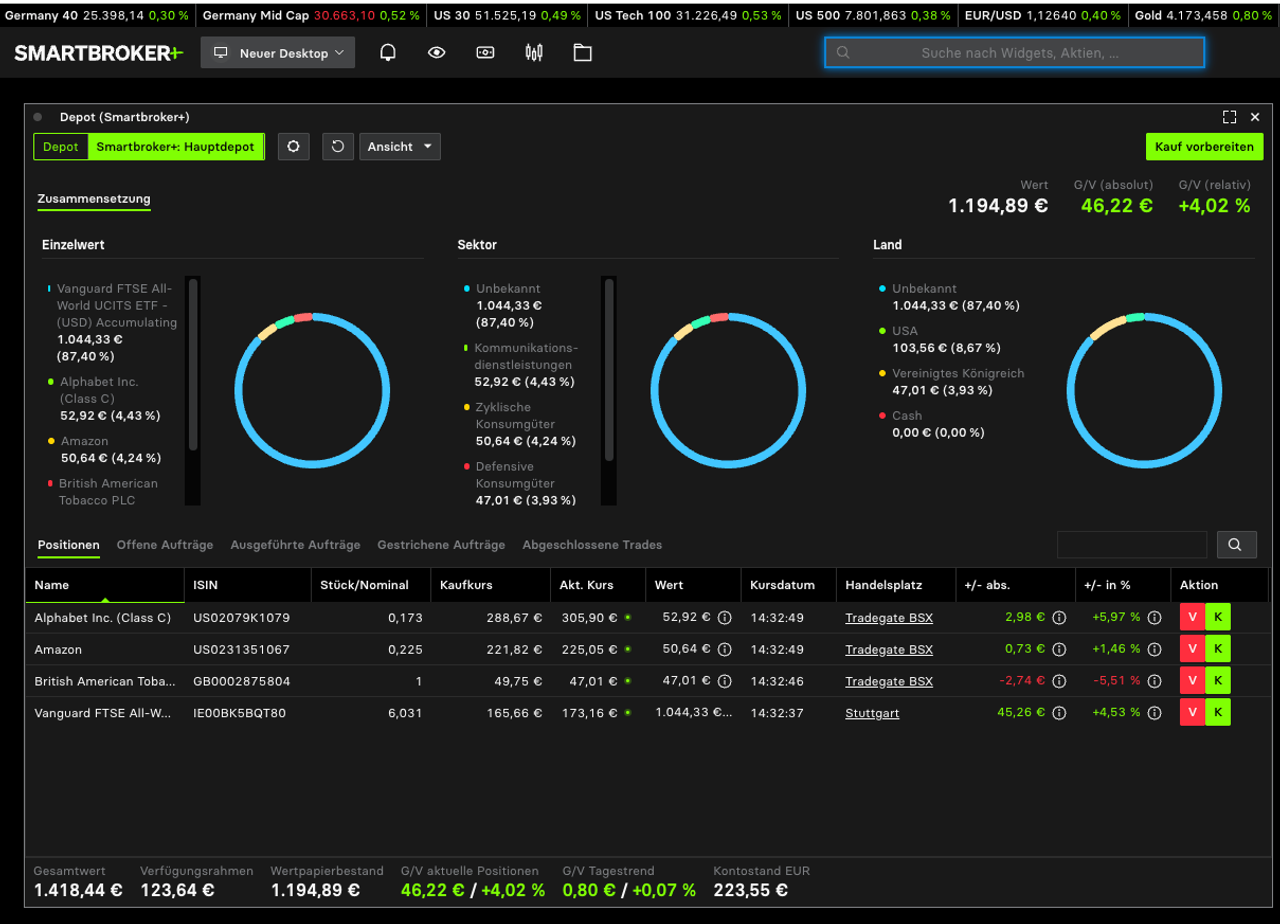Expand the Ansicht dropdown menu

tap(400, 147)
